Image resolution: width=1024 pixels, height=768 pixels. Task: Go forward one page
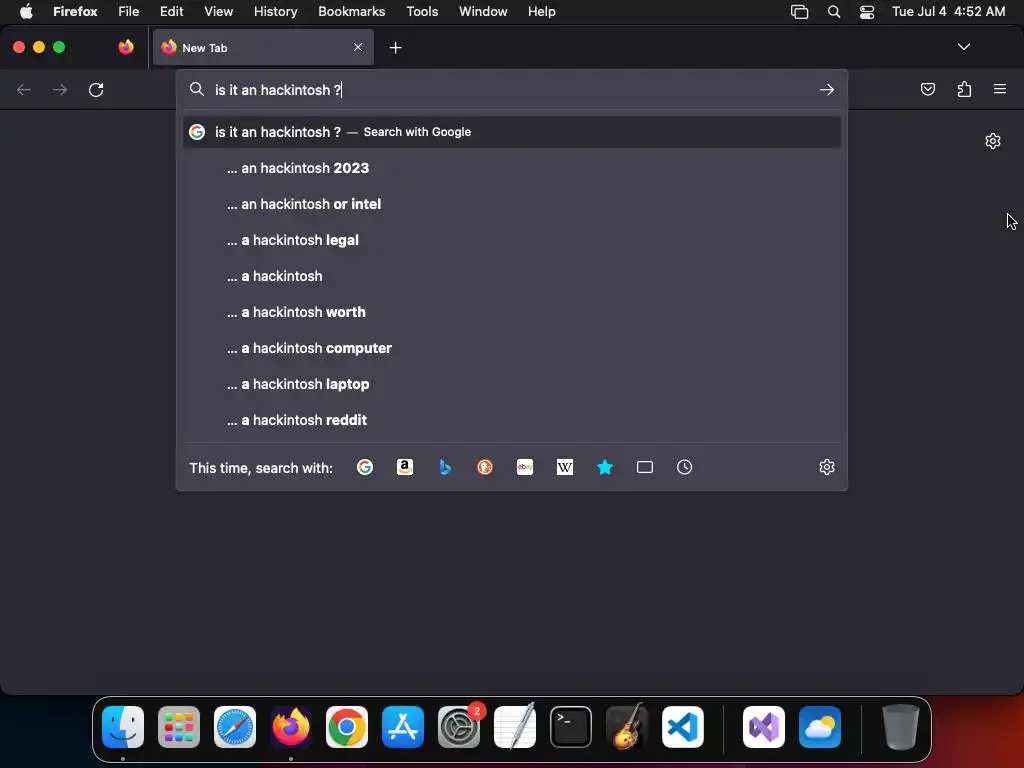(x=60, y=89)
